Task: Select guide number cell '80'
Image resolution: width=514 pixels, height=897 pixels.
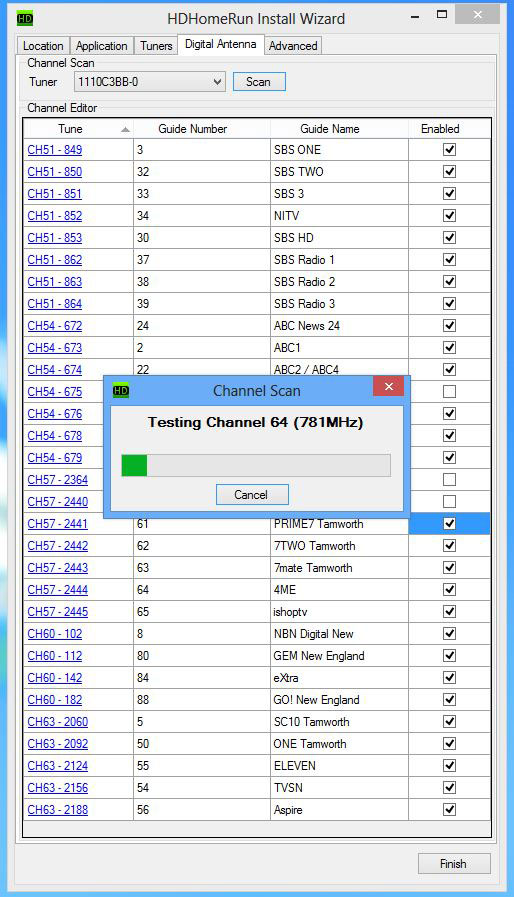Action: click(202, 656)
